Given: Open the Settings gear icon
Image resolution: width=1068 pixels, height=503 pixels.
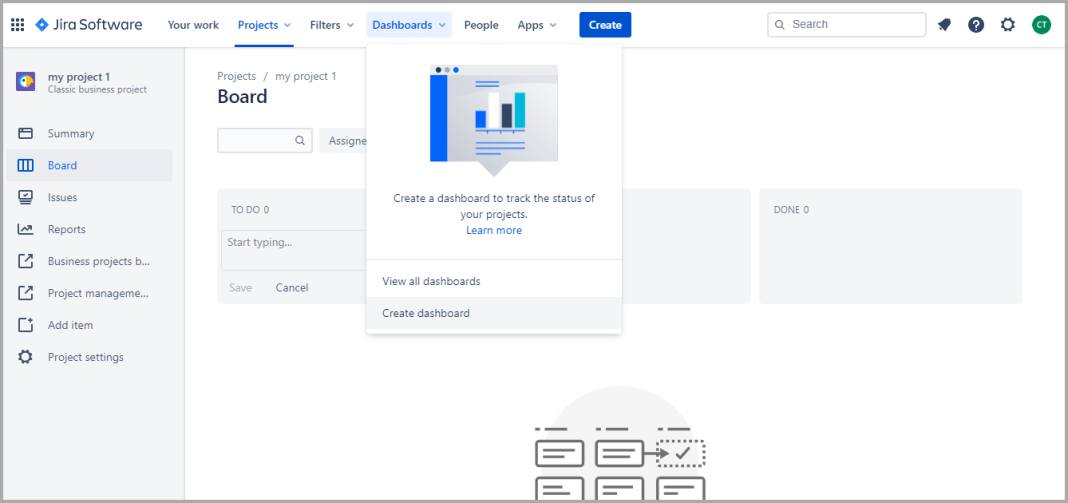Looking at the screenshot, I should pyautogui.click(x=1008, y=25).
